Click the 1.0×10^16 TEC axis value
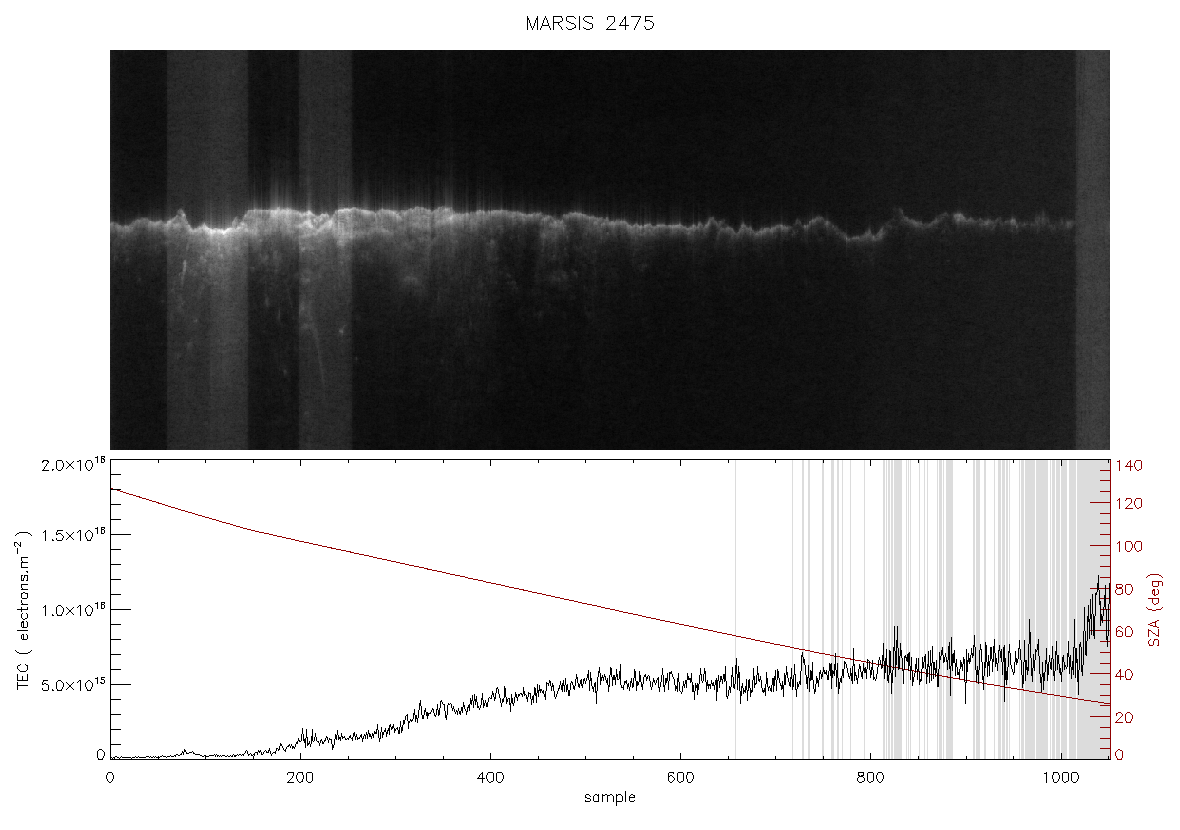The width and height of the screenshot is (1180, 830). coord(72,610)
